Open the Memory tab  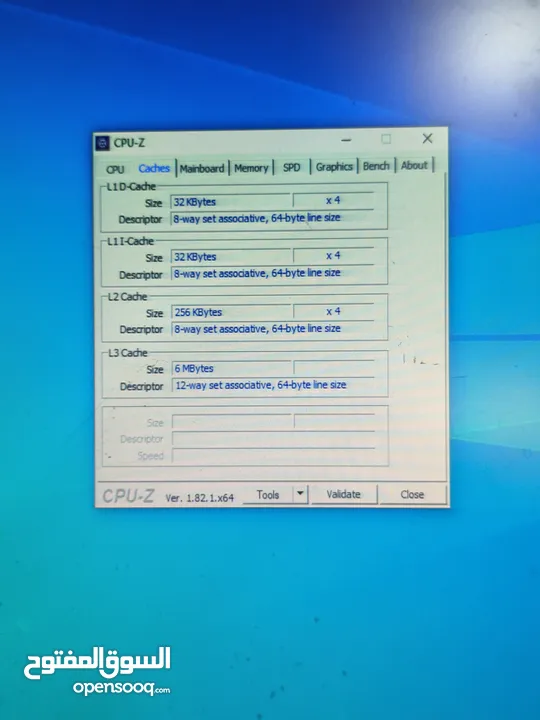(x=251, y=168)
